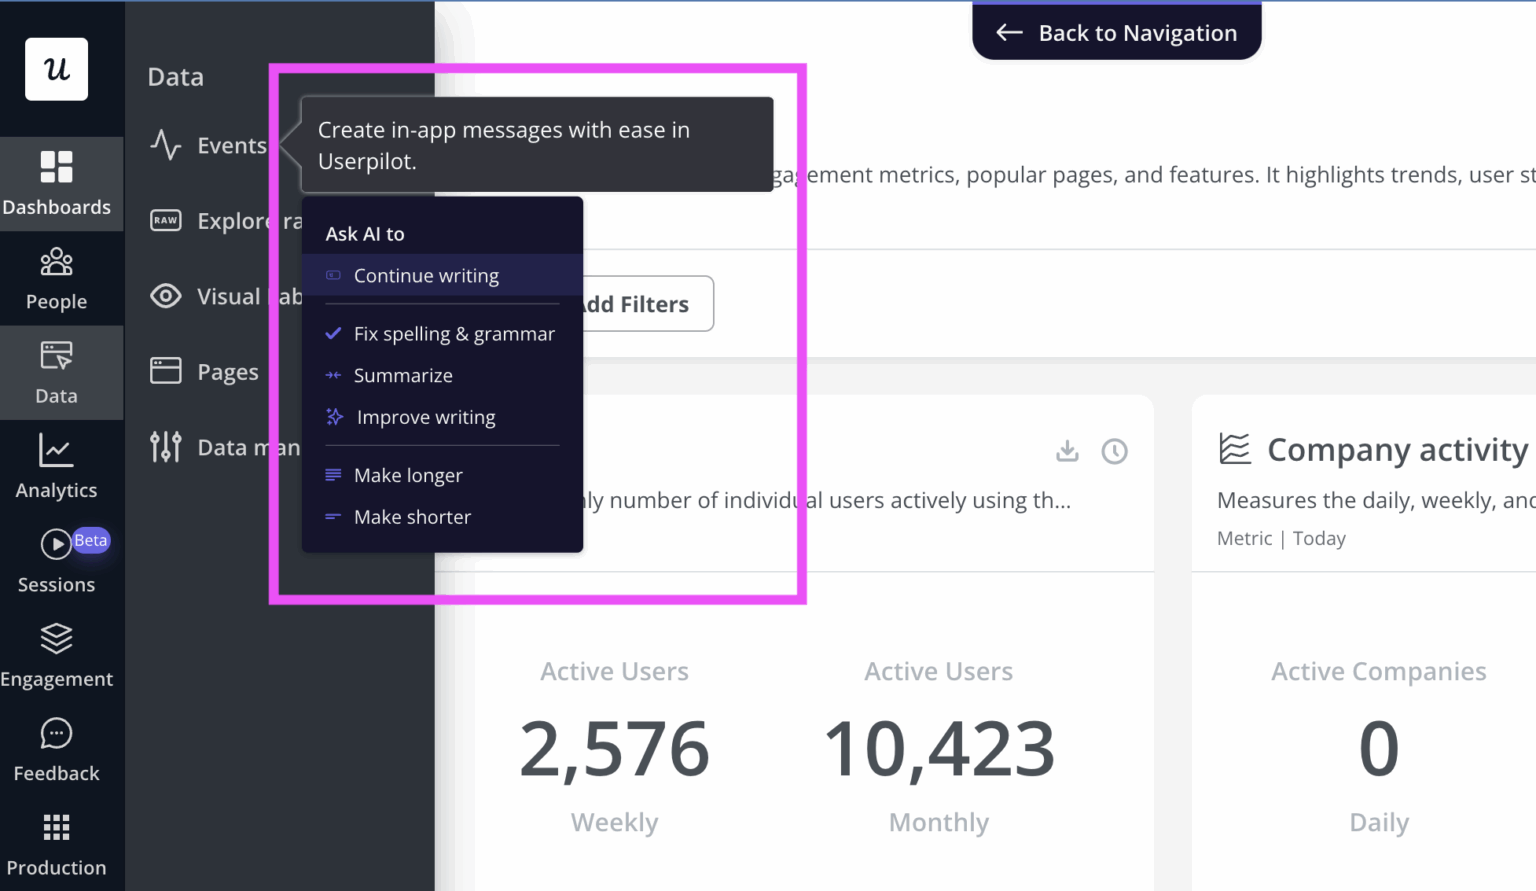Screen dimensions: 1536x891
Task: Open the Feedback section
Action: click(x=56, y=748)
